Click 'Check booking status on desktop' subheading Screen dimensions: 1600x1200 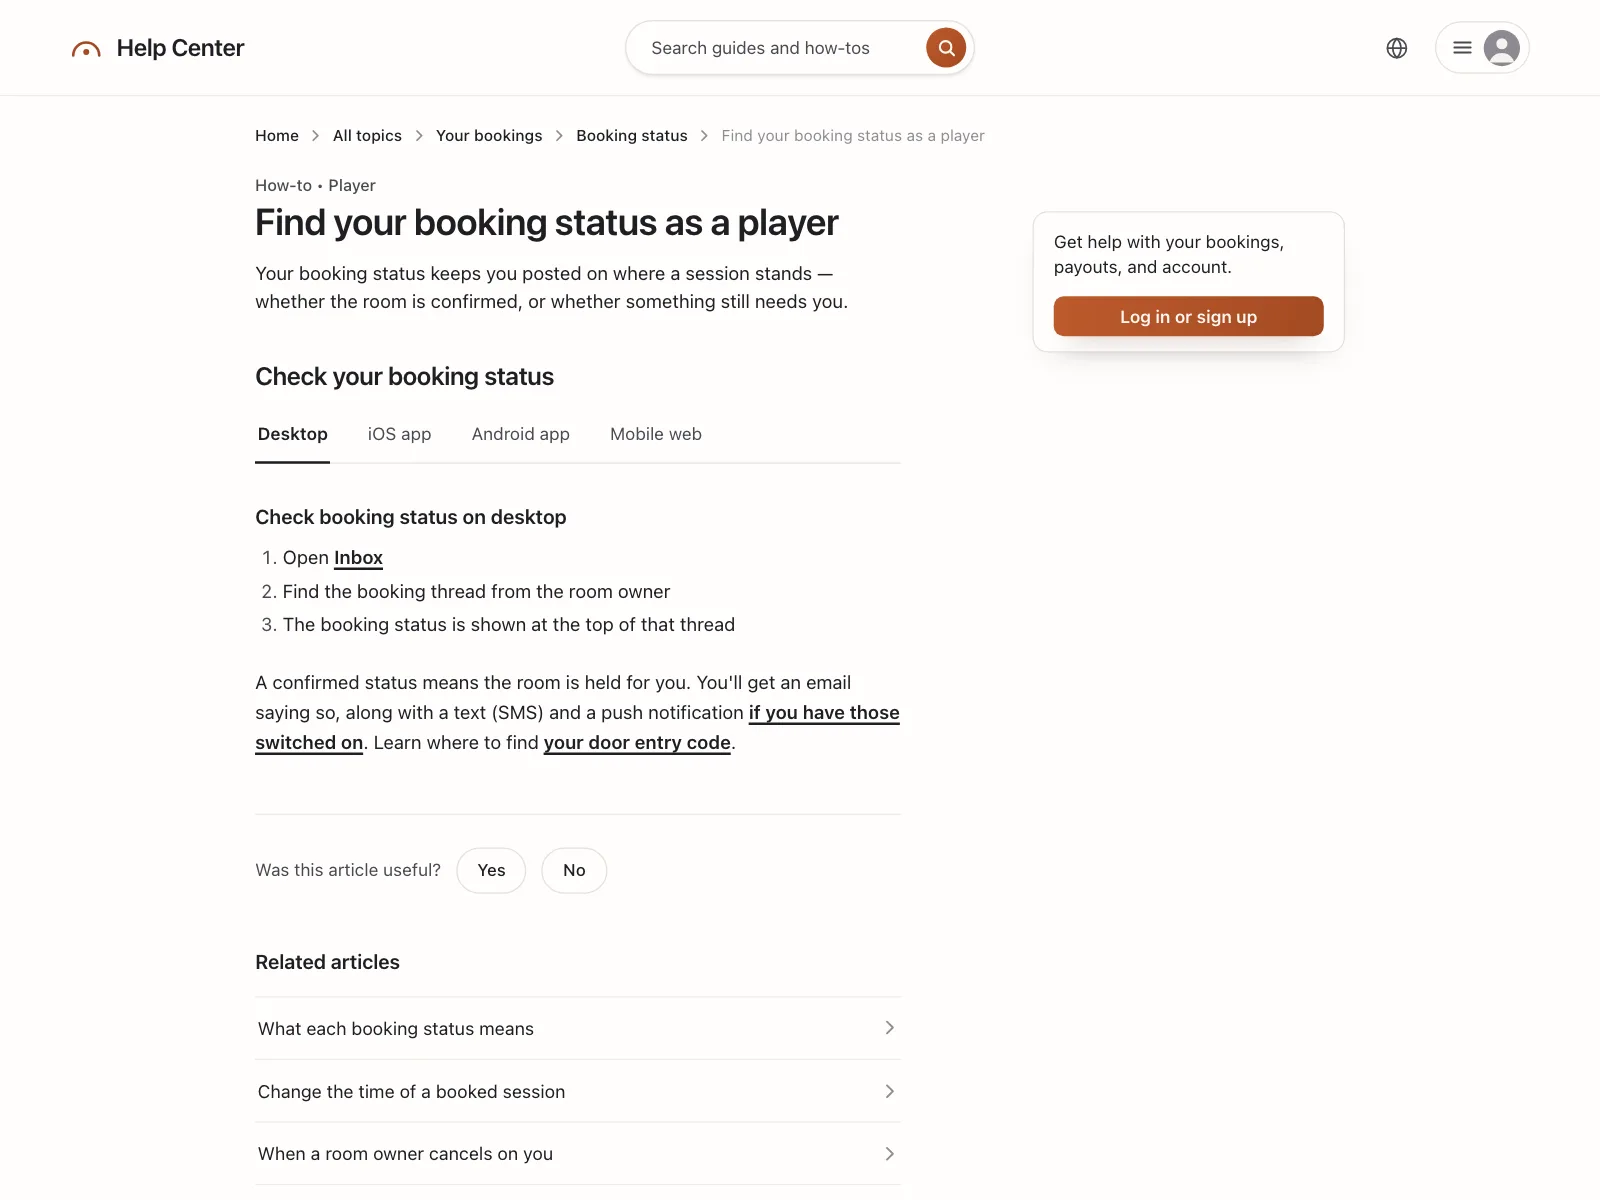click(411, 517)
